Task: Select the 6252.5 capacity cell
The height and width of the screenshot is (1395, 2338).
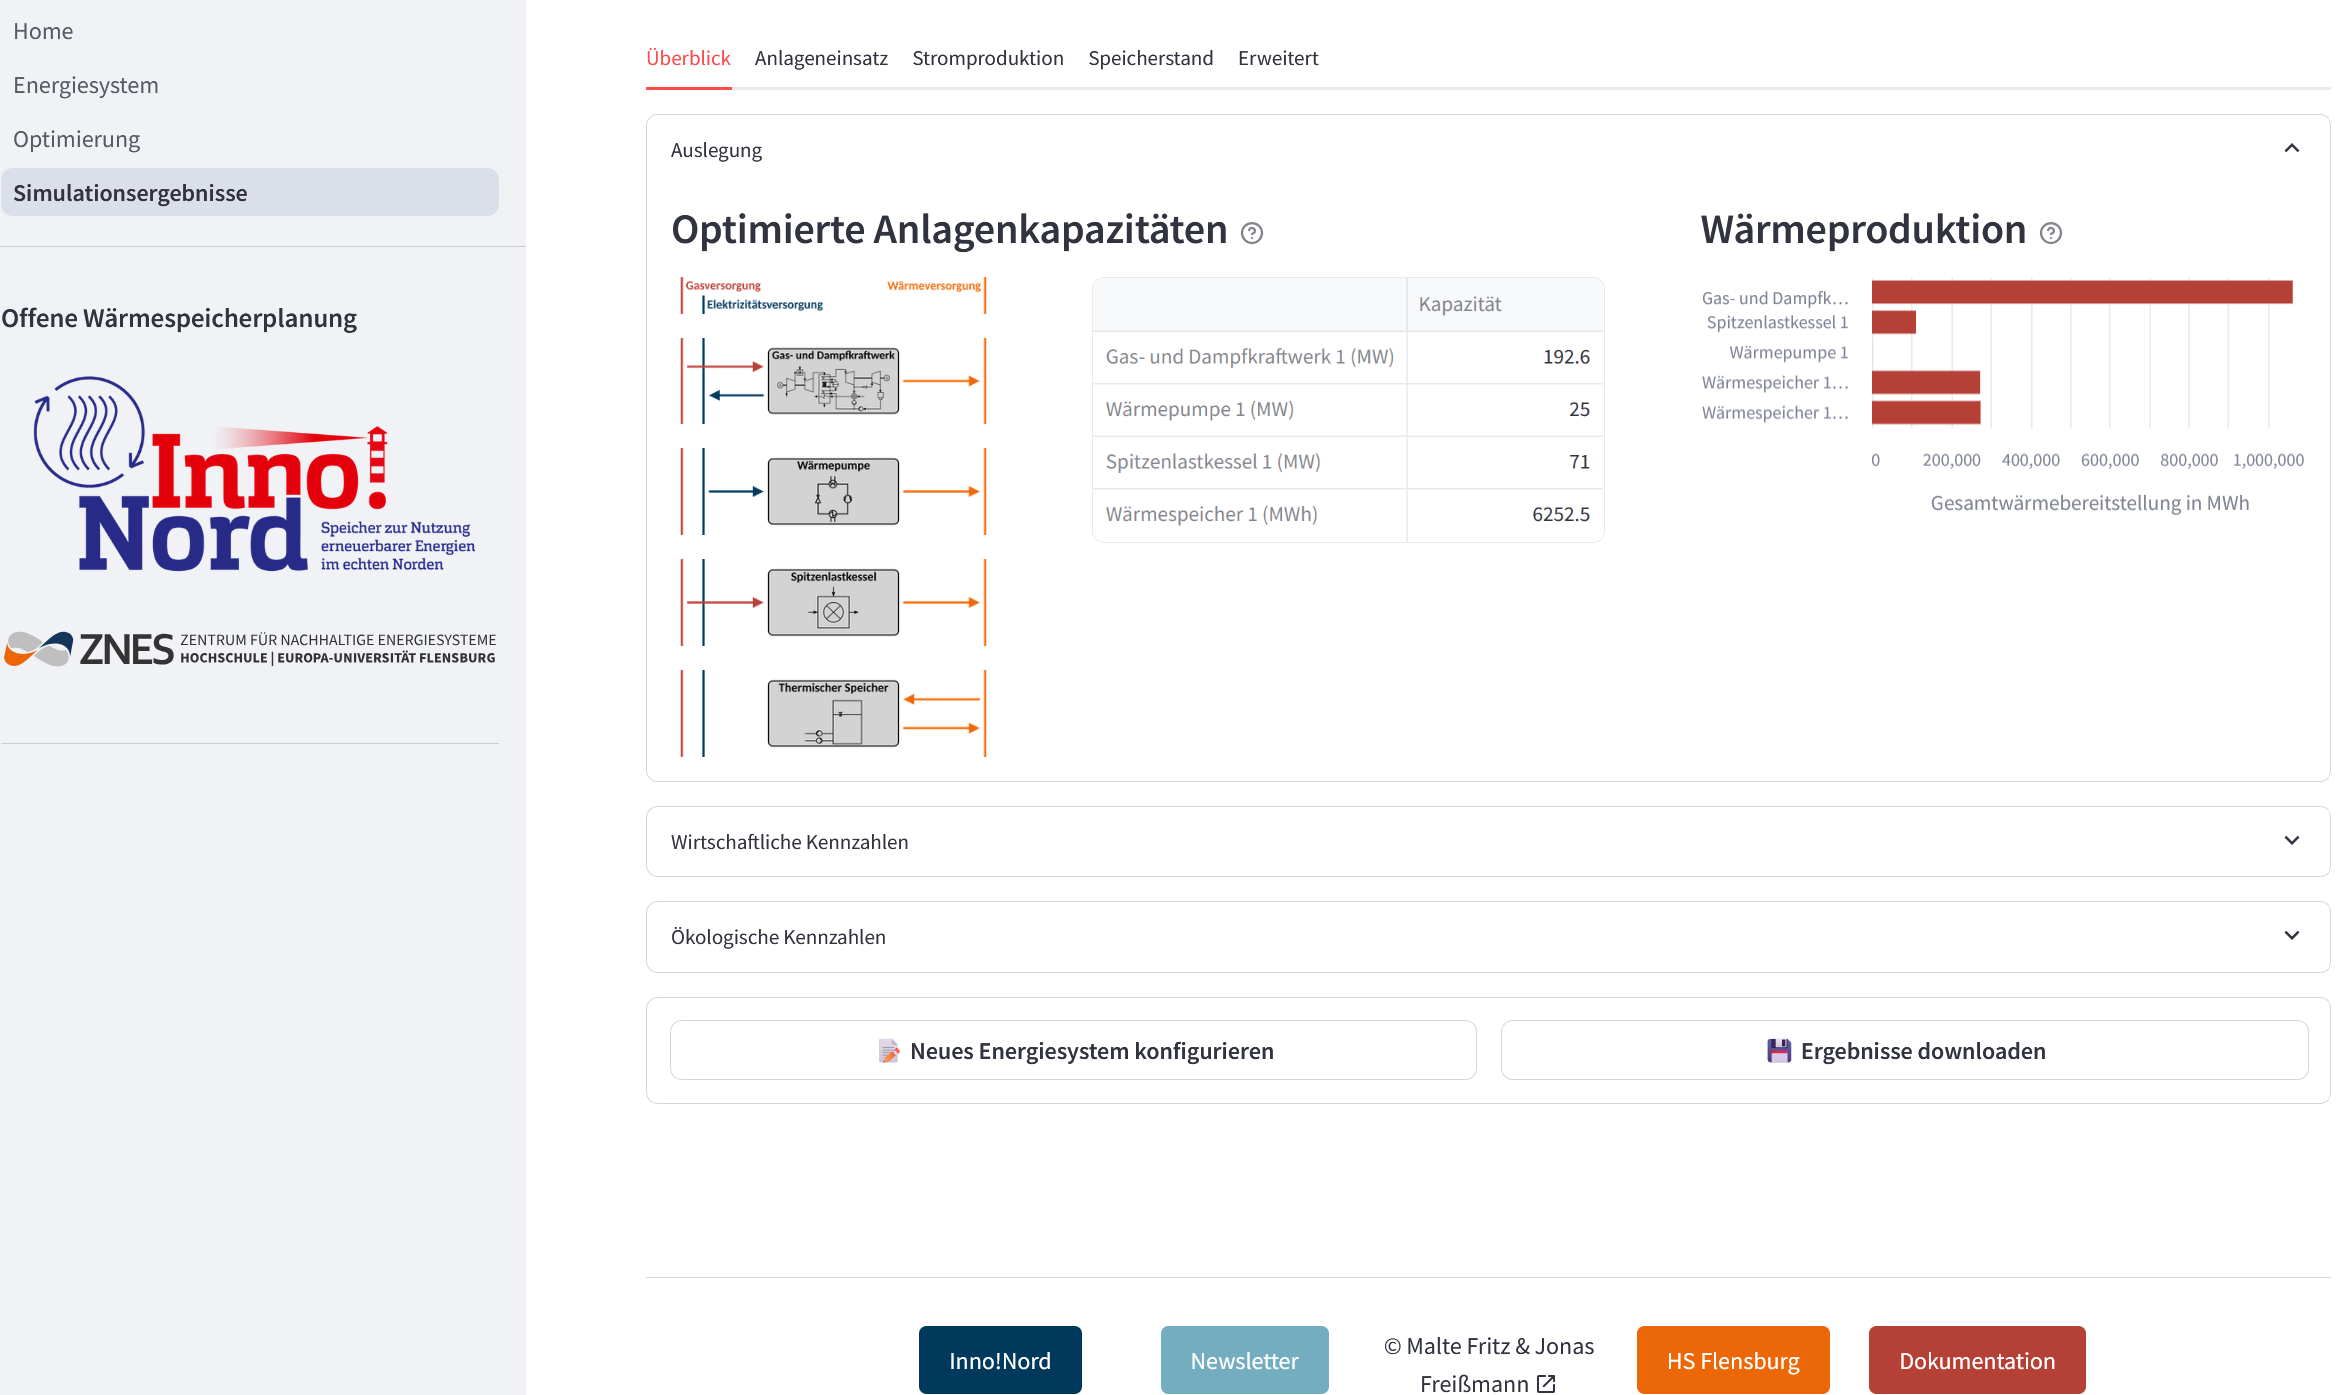Action: pyautogui.click(x=1505, y=514)
